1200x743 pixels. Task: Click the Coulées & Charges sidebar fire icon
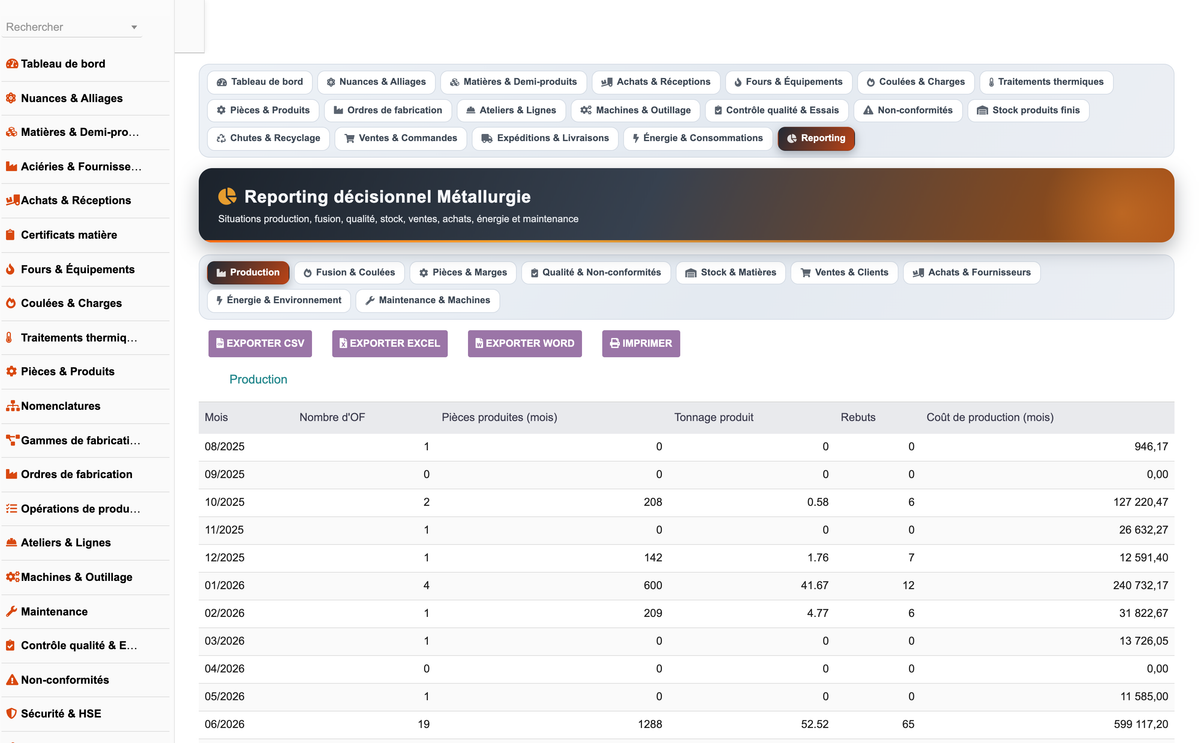point(11,303)
